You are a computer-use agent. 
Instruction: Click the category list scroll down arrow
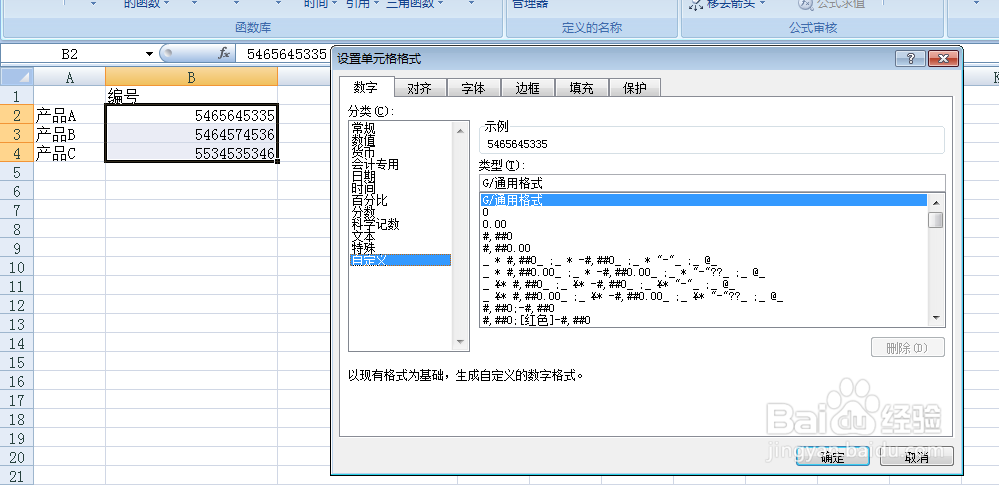tap(460, 342)
